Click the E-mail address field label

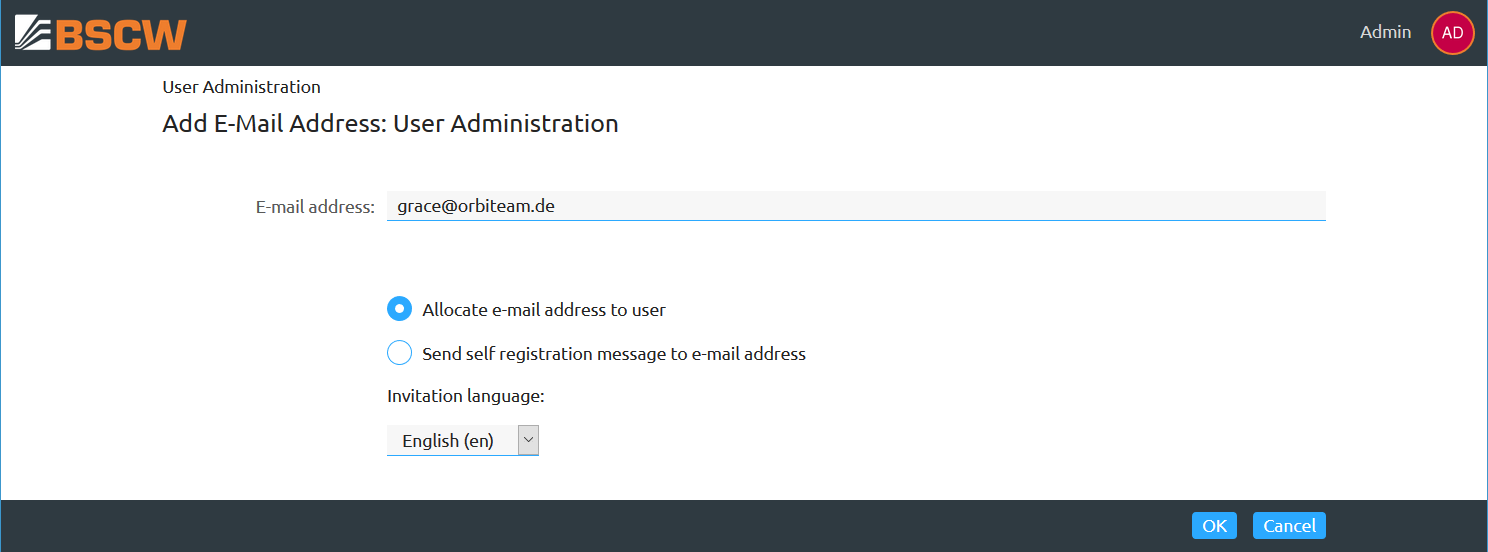(x=315, y=207)
